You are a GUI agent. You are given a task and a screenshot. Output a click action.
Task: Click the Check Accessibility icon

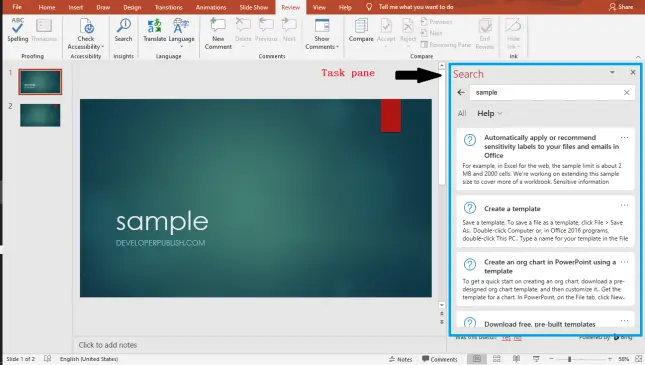86,27
